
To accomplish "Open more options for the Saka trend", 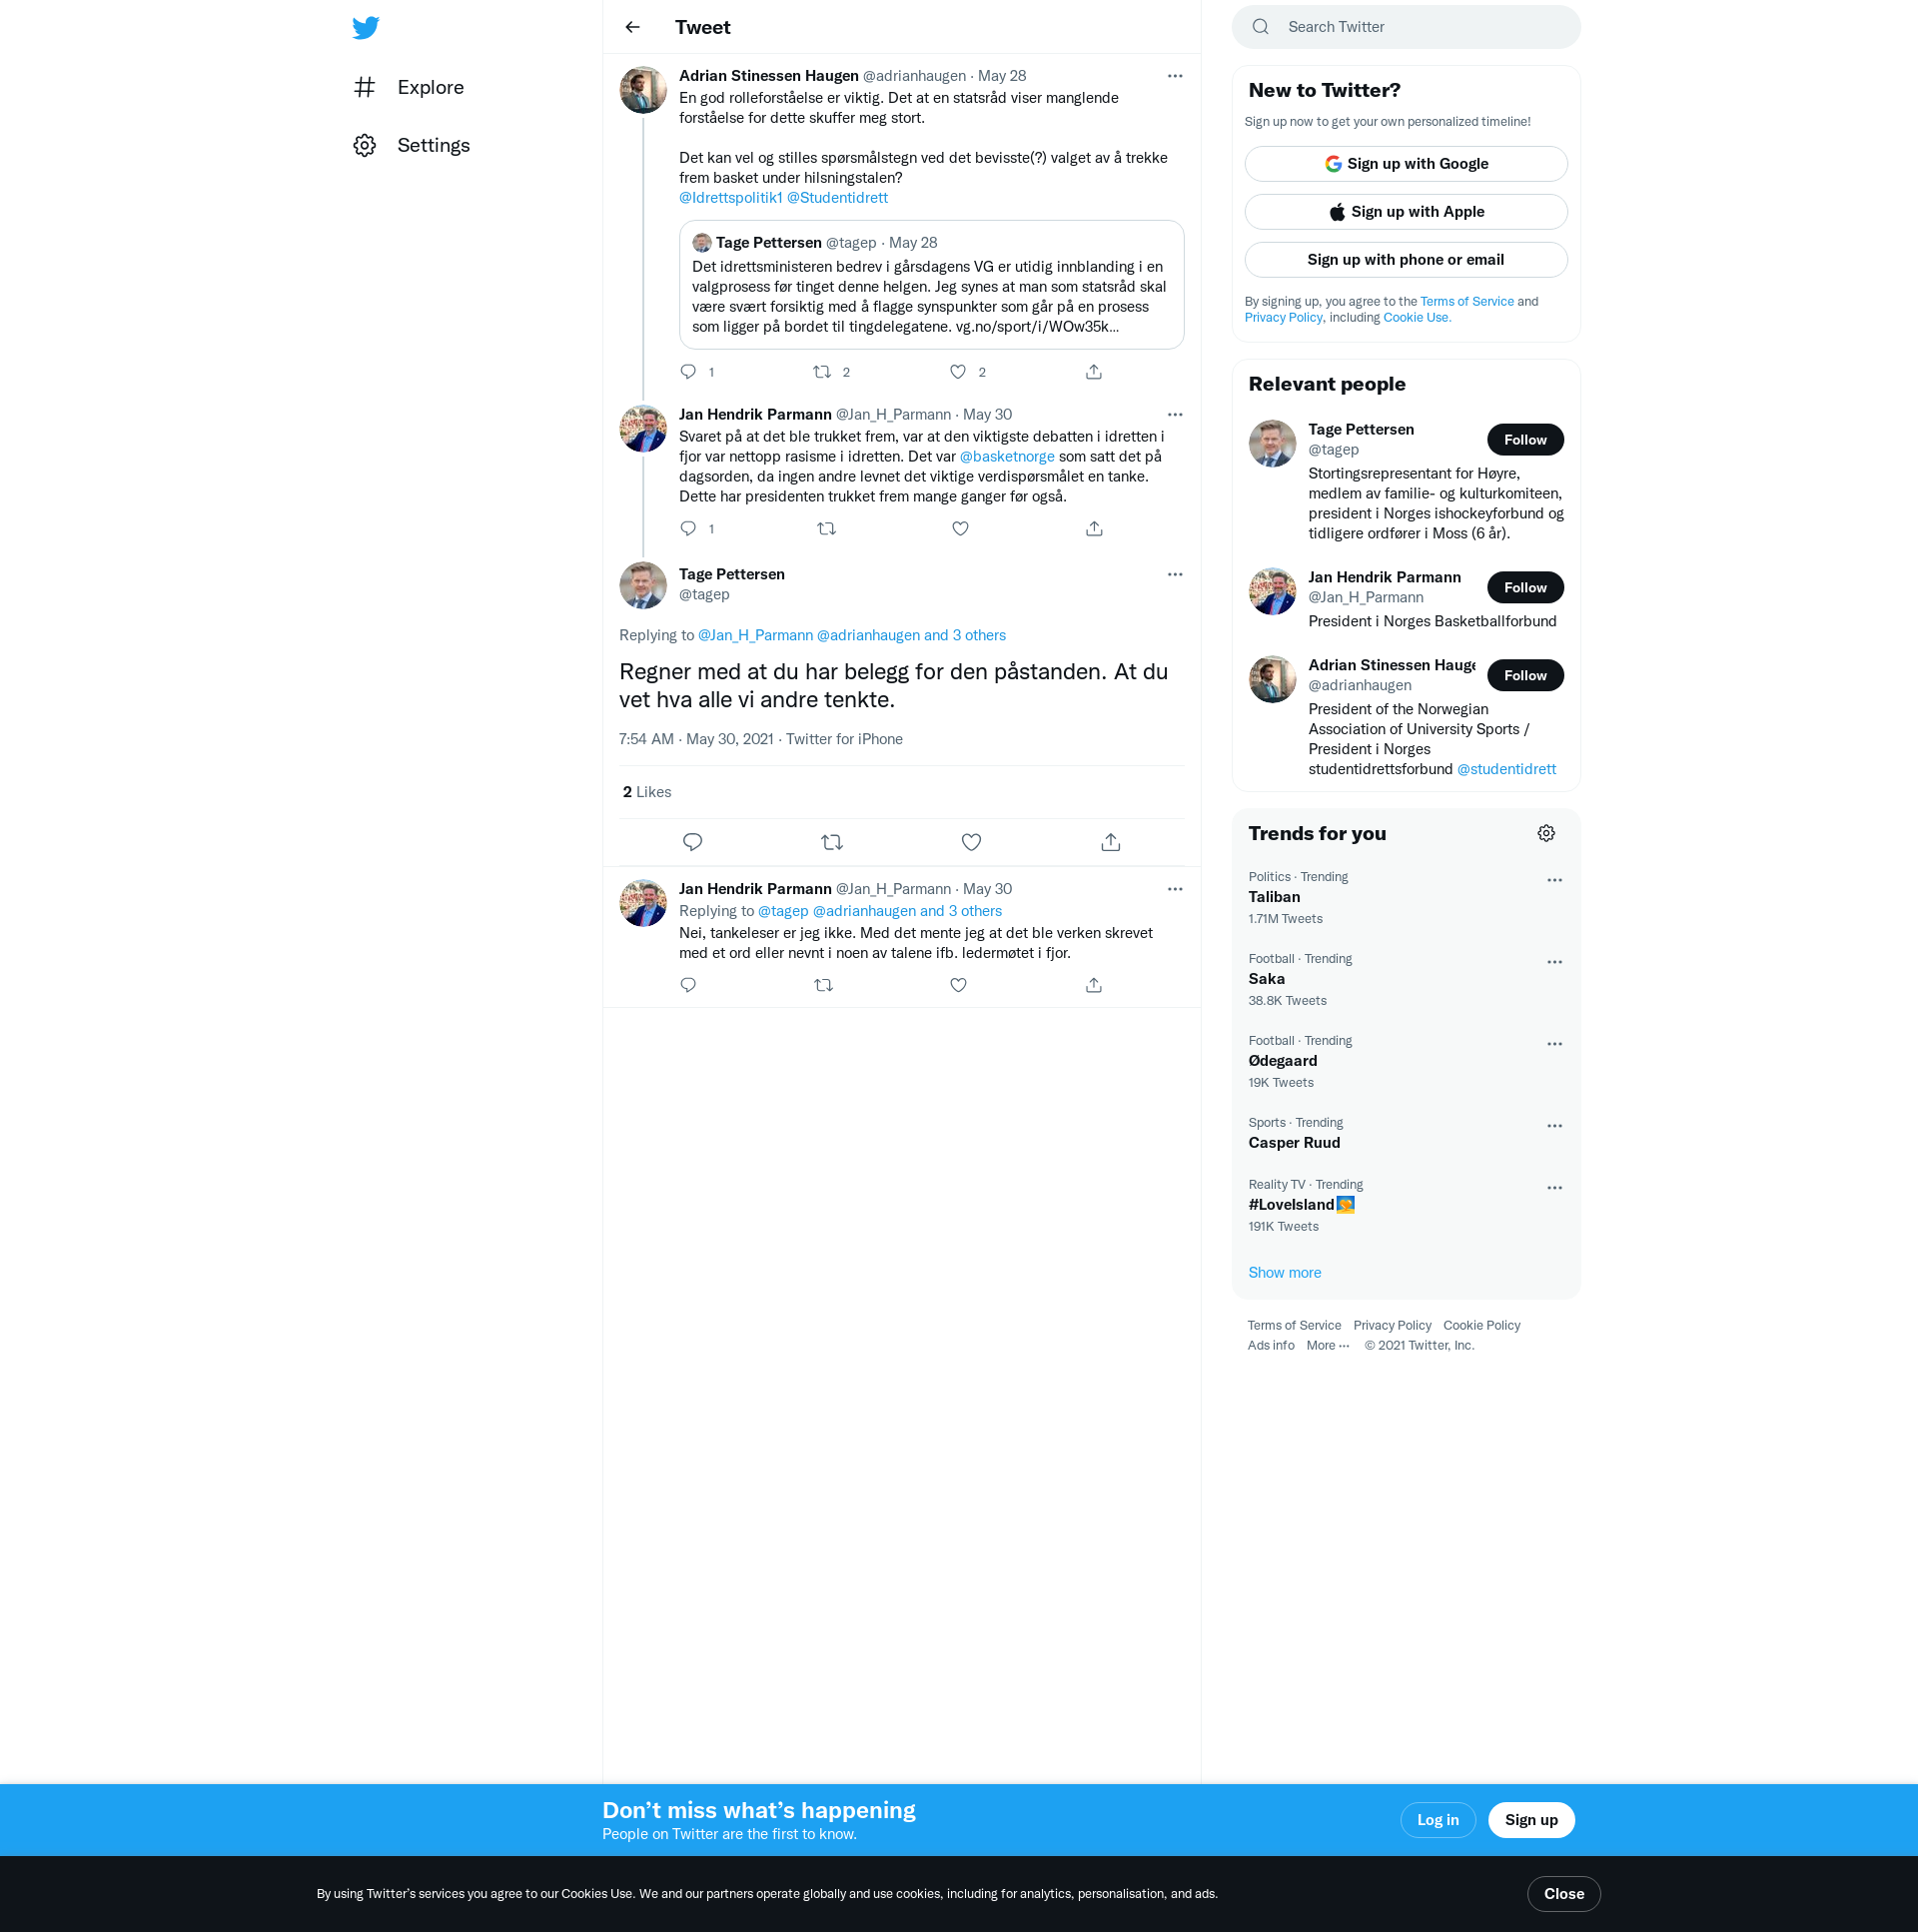I will (x=1553, y=963).
